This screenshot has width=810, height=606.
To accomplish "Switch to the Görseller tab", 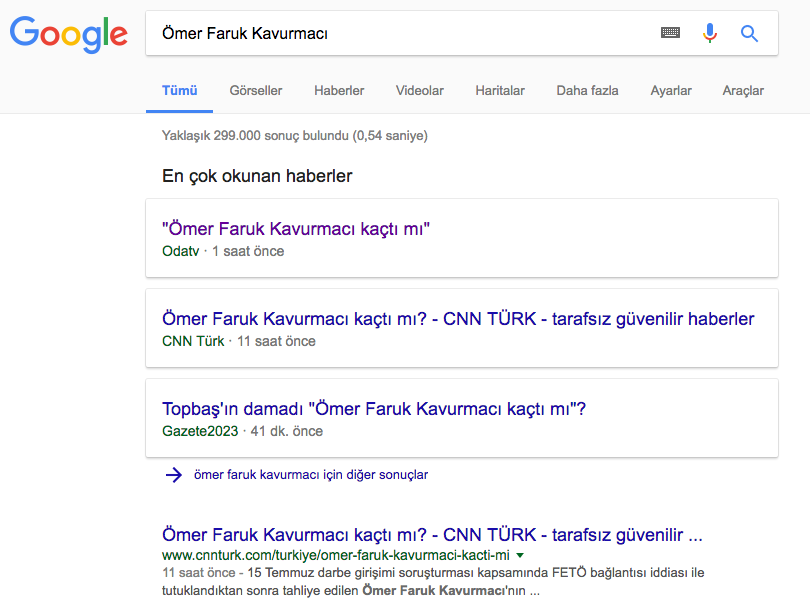I will 256,91.
